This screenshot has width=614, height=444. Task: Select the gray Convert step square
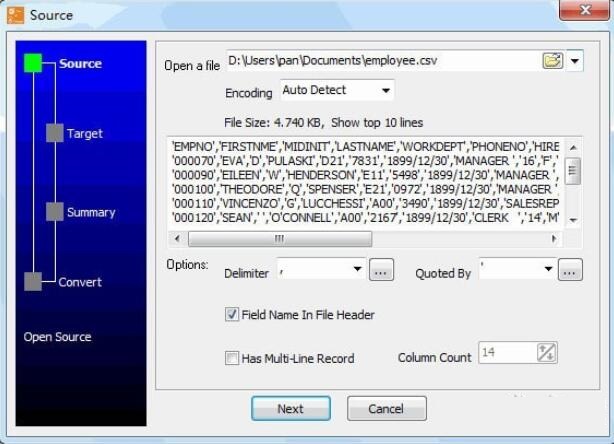[x=33, y=282]
